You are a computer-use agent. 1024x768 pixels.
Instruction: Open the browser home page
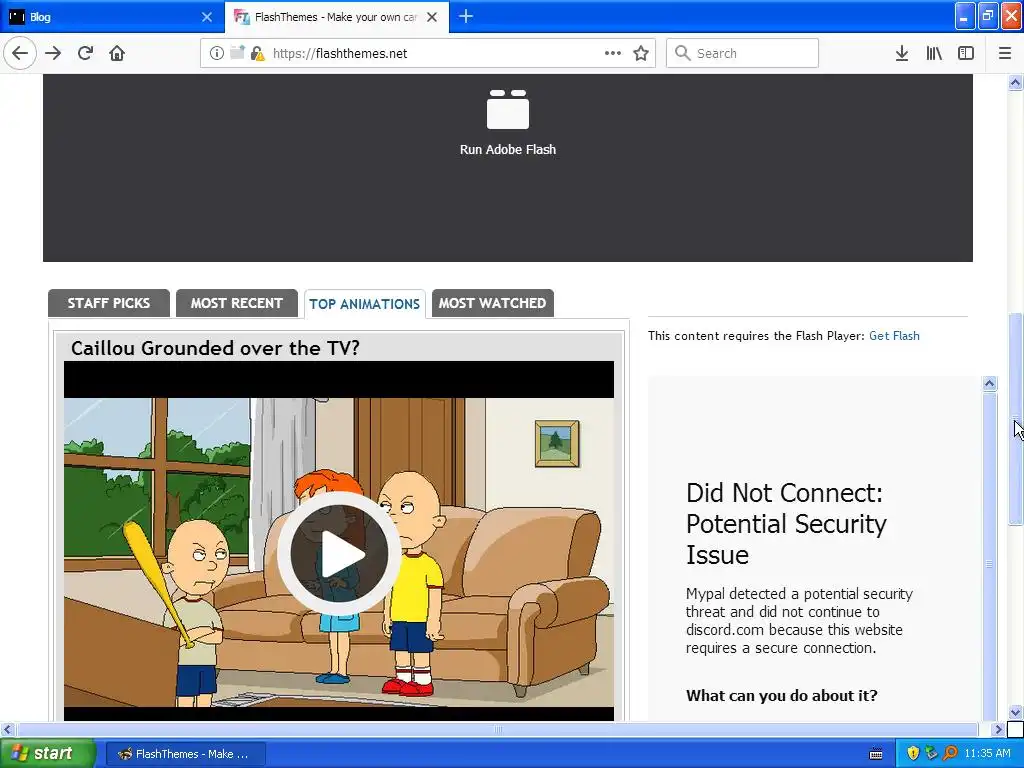tap(117, 53)
